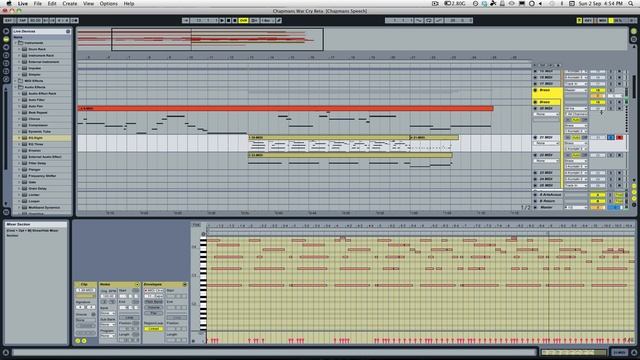Open 21 MIDI None chooser dropdown

click(546, 143)
